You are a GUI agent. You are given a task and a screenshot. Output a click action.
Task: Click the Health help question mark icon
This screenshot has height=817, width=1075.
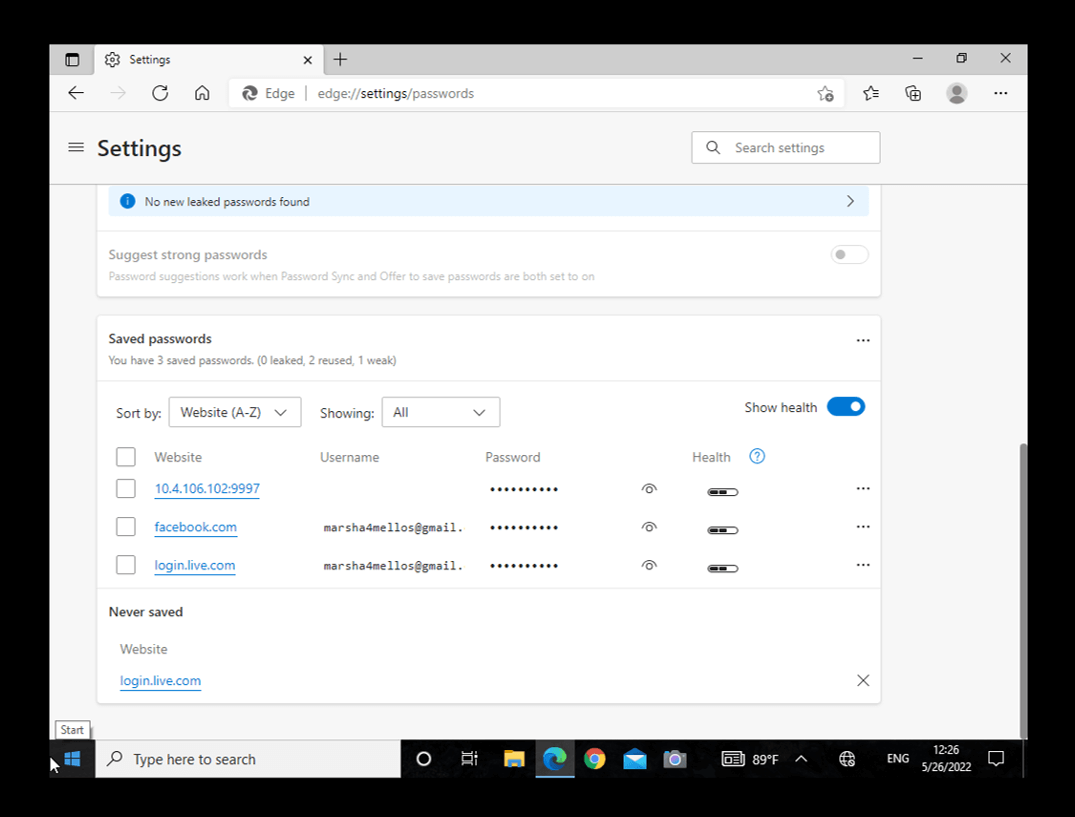[x=757, y=456]
